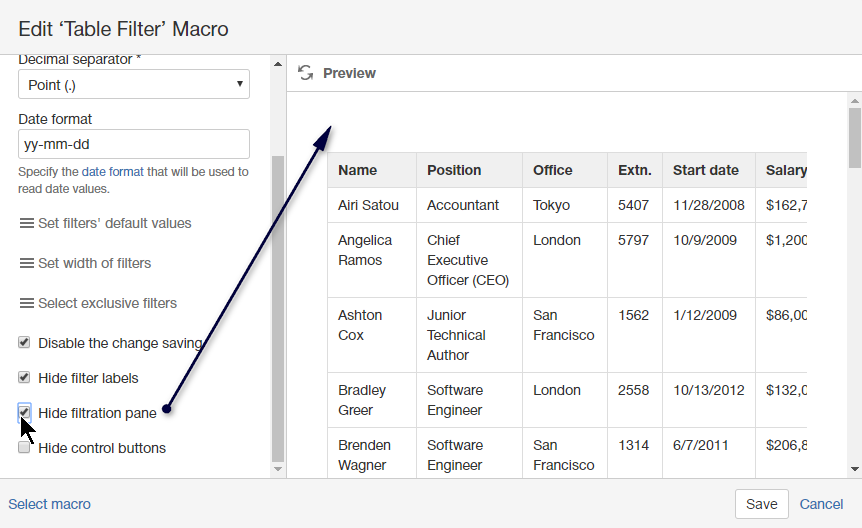Screen dimensions: 862x528
Task: Click the Name column header
Action: pos(358,170)
